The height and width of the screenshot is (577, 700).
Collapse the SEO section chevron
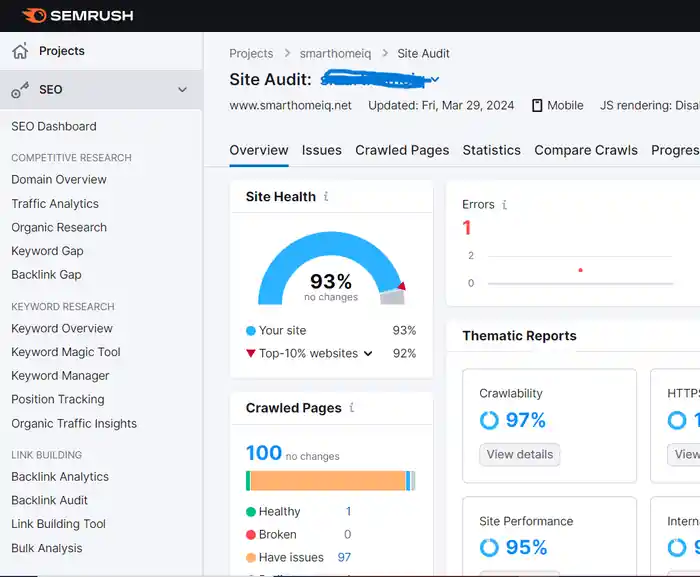[x=182, y=90]
